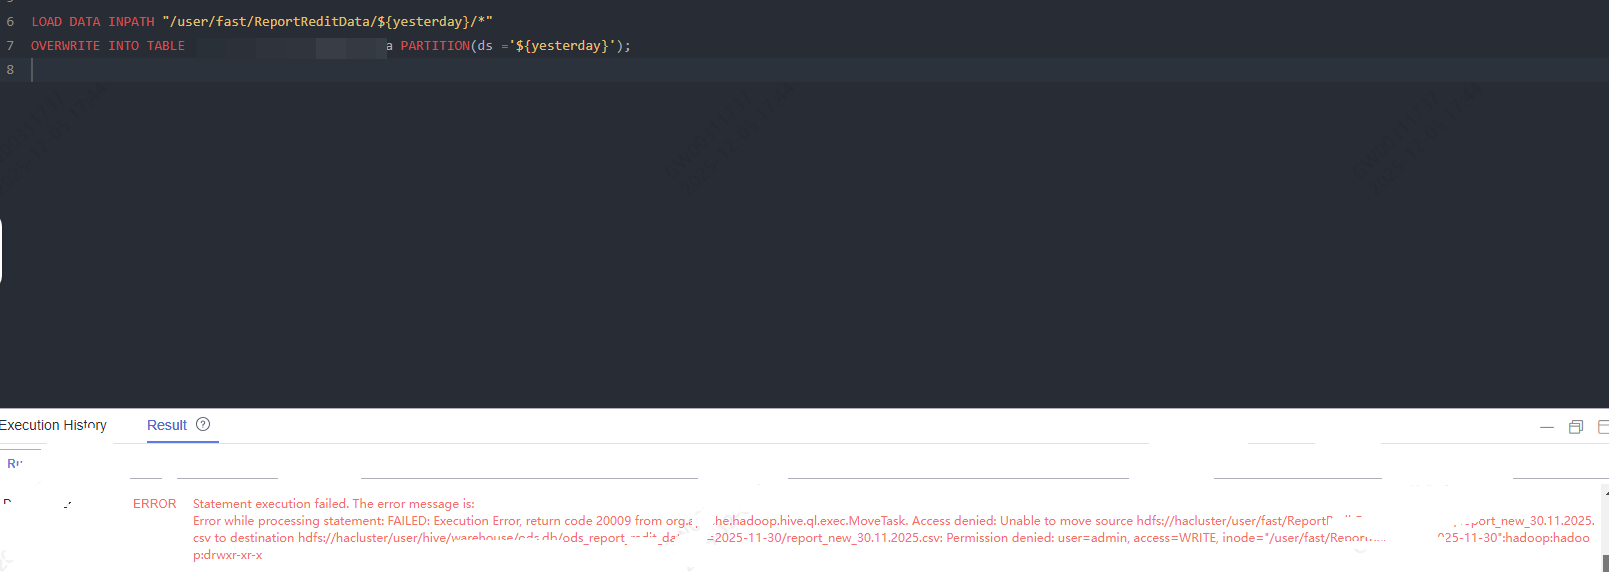The width and height of the screenshot is (1609, 572).
Task: Click the 'p:drwxr-xr-x' permission text
Action: pyautogui.click(x=227, y=555)
